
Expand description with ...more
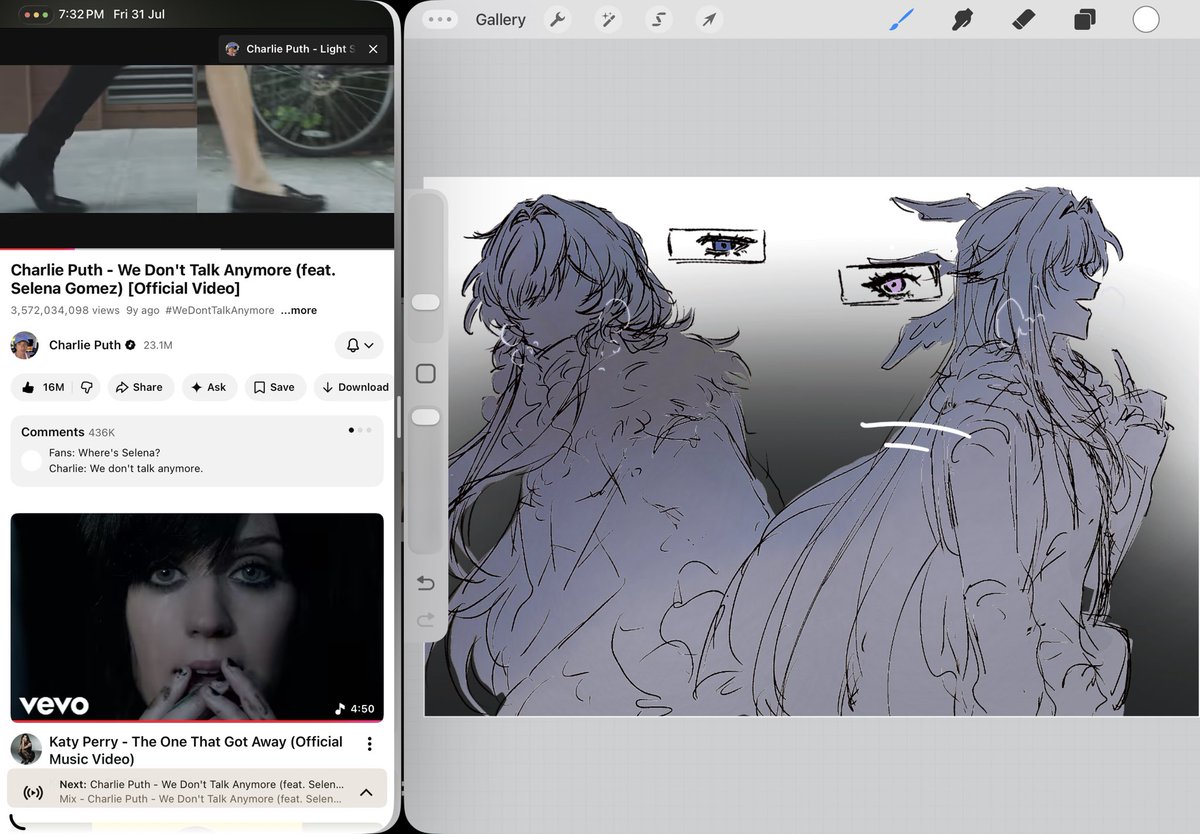[299, 310]
